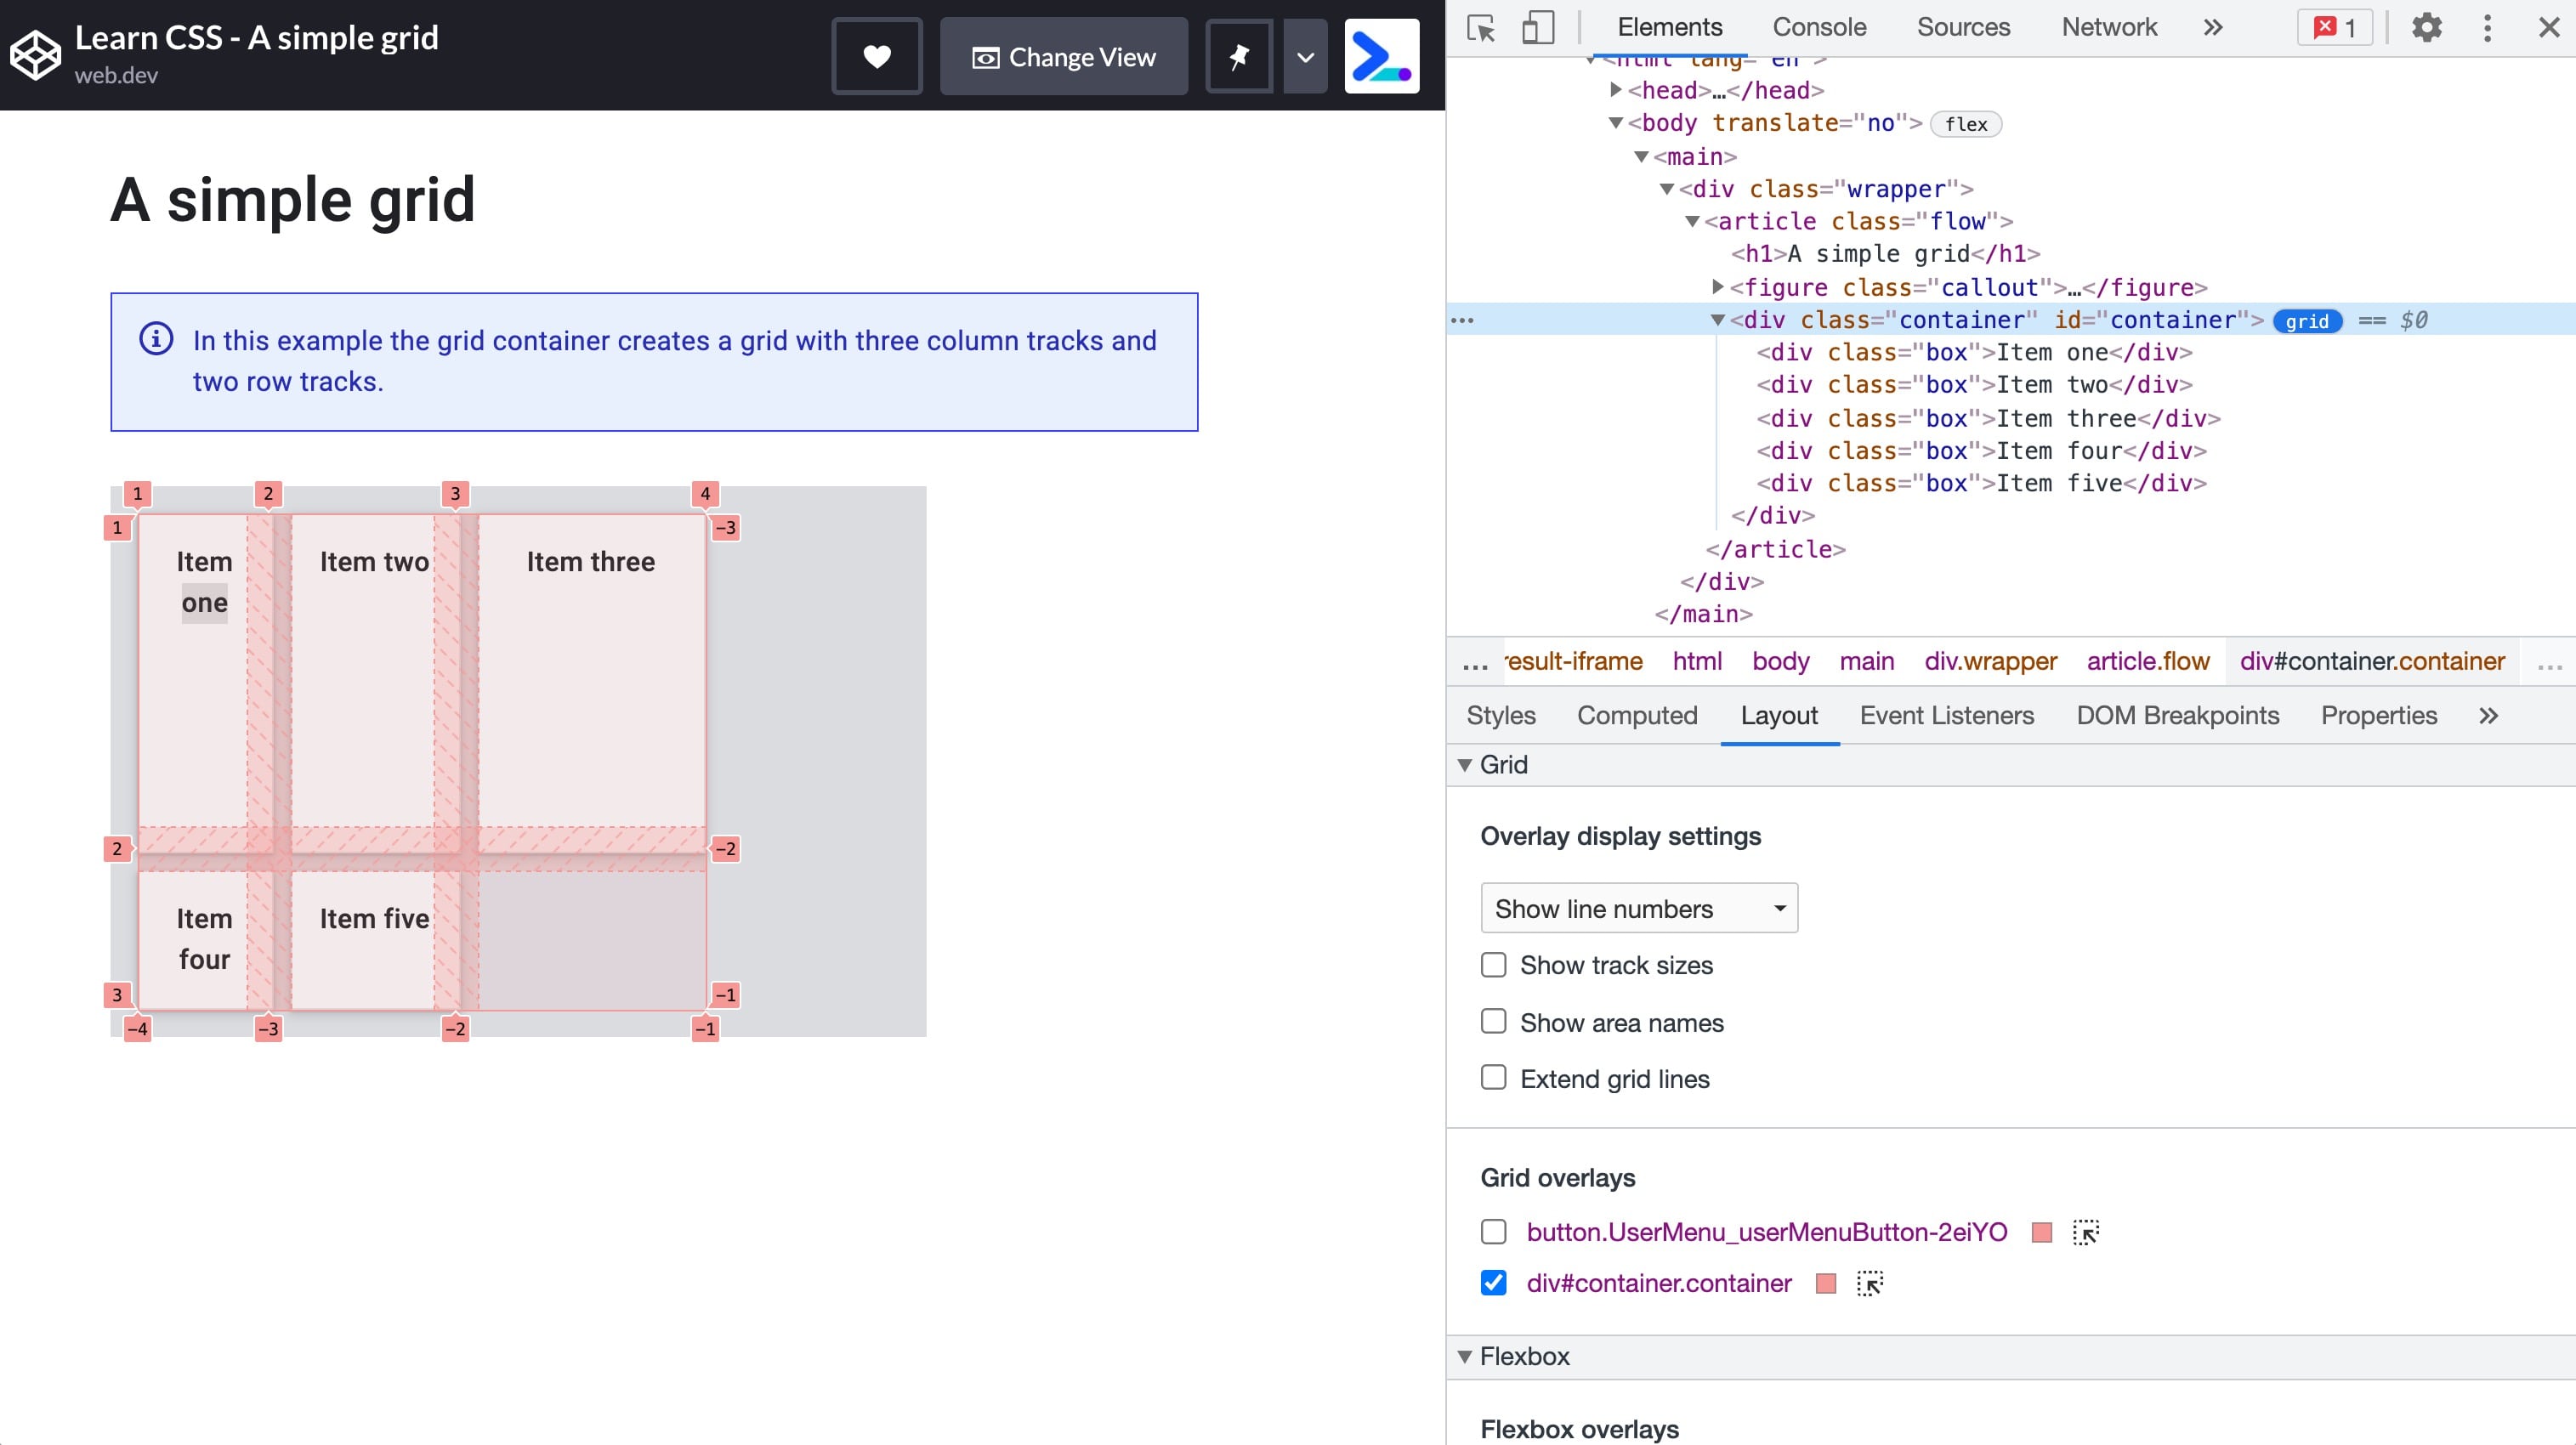This screenshot has height=1445, width=2576.
Task: Click the device toolbar toggle icon
Action: point(1535,26)
